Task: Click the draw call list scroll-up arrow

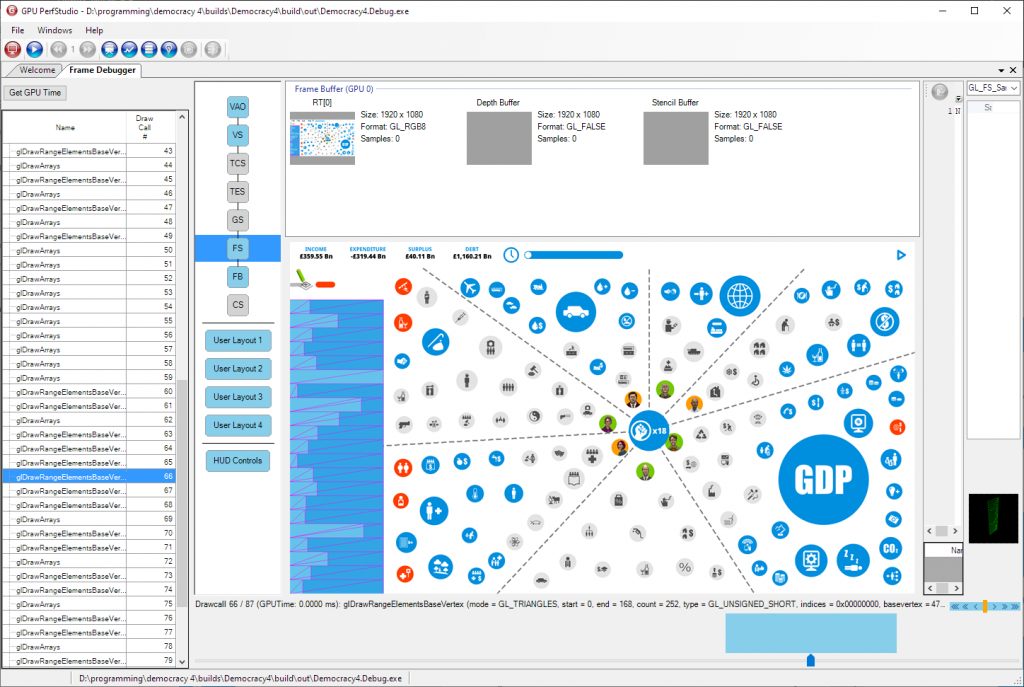Action: (x=182, y=117)
